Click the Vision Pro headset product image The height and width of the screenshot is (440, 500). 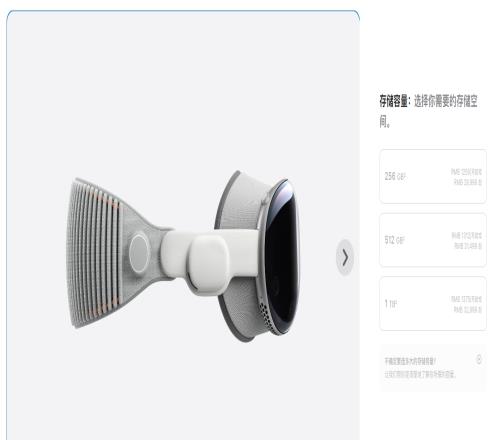tap(183, 257)
